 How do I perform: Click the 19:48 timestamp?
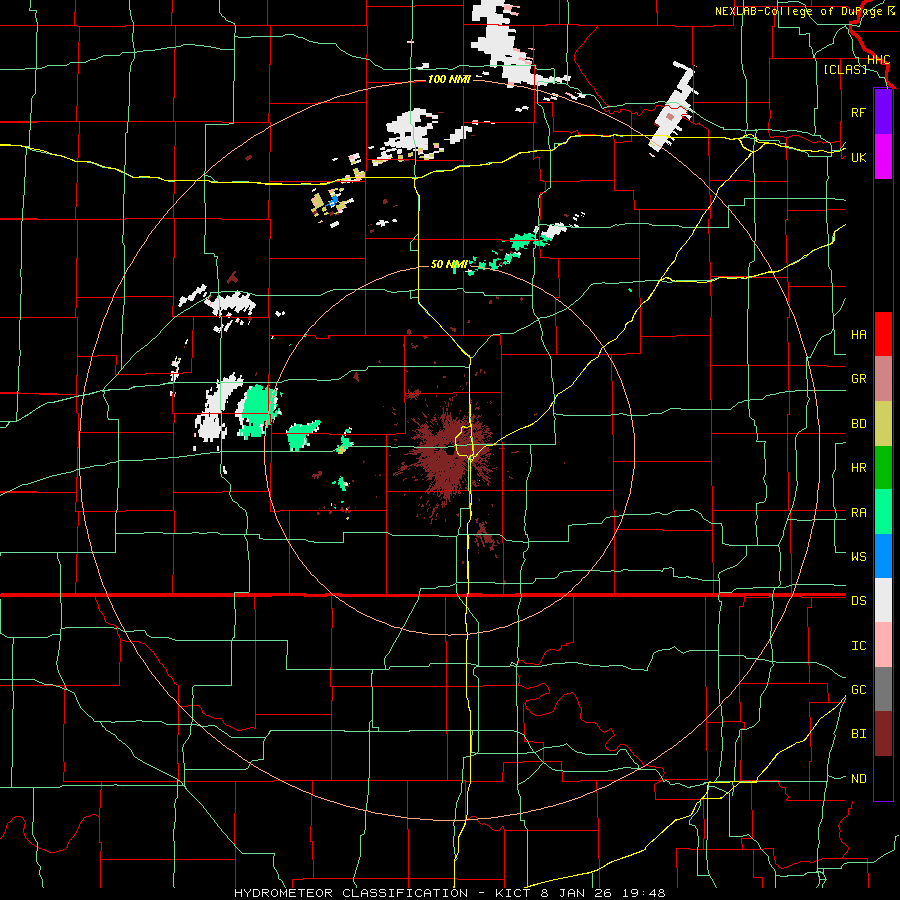tap(646, 893)
